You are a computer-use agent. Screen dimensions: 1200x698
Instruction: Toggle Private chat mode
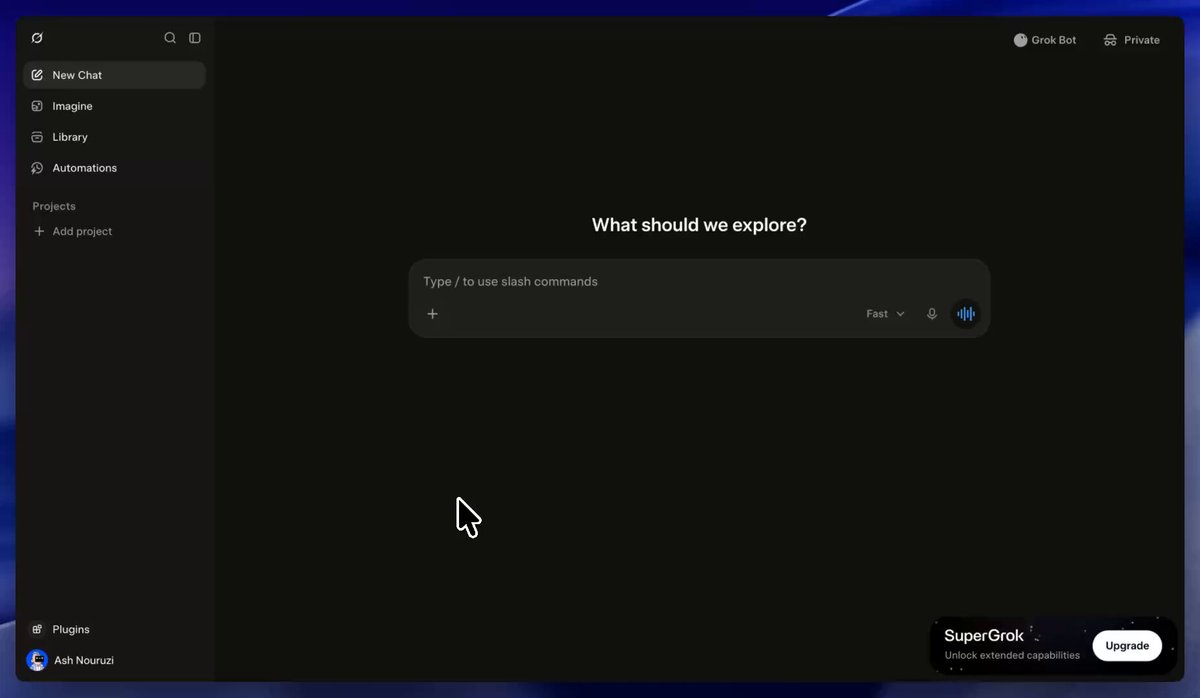pos(1132,40)
